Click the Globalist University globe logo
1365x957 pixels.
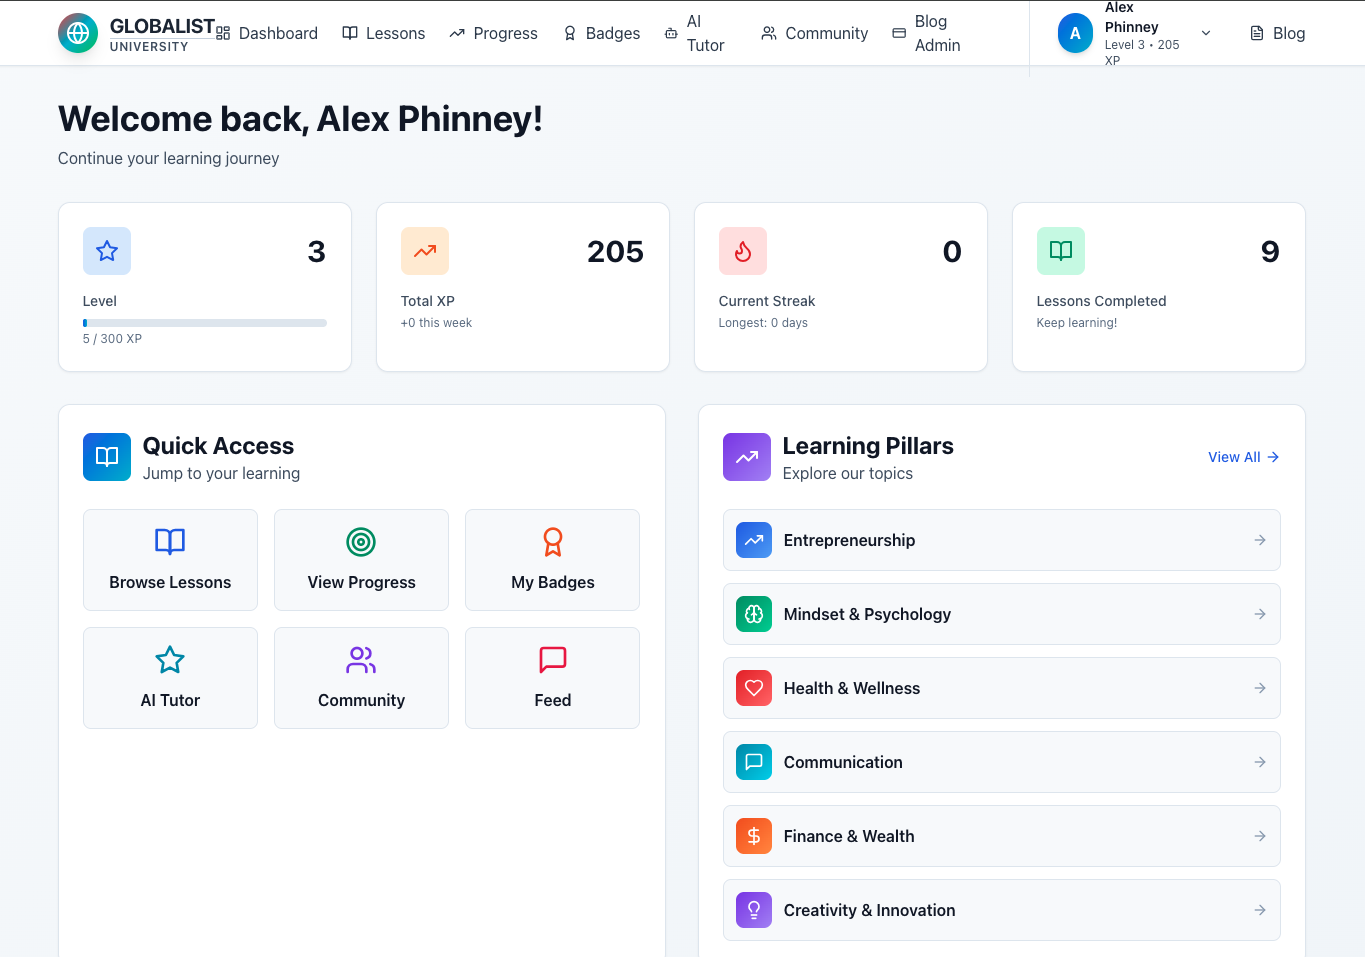(x=78, y=33)
